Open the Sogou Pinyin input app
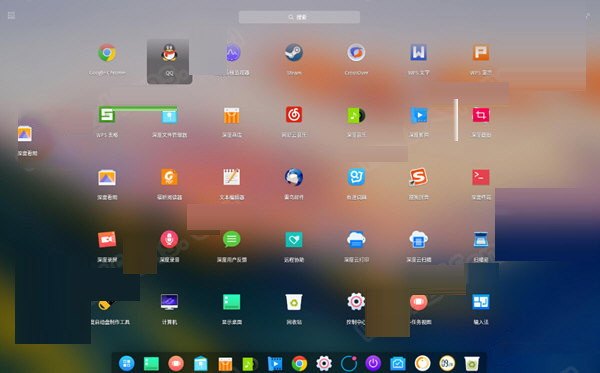600x373 pixels. point(418,177)
